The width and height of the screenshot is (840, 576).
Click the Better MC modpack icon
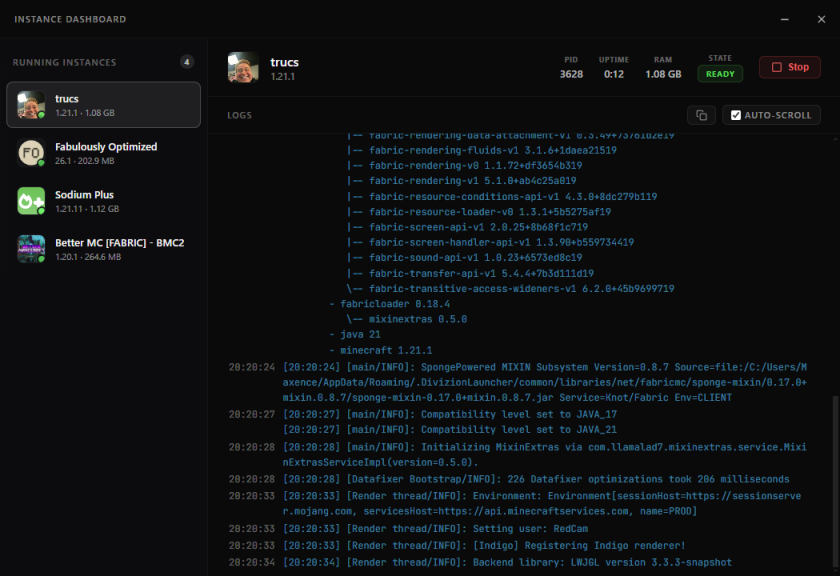(31, 249)
